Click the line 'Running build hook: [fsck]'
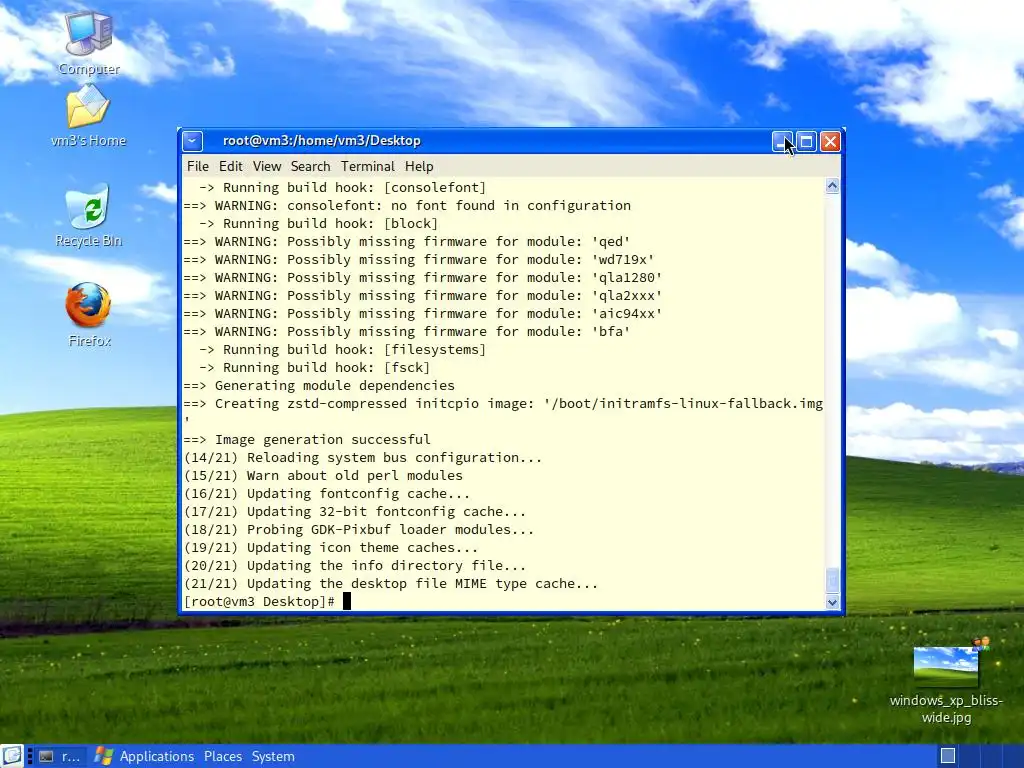 tap(314, 368)
